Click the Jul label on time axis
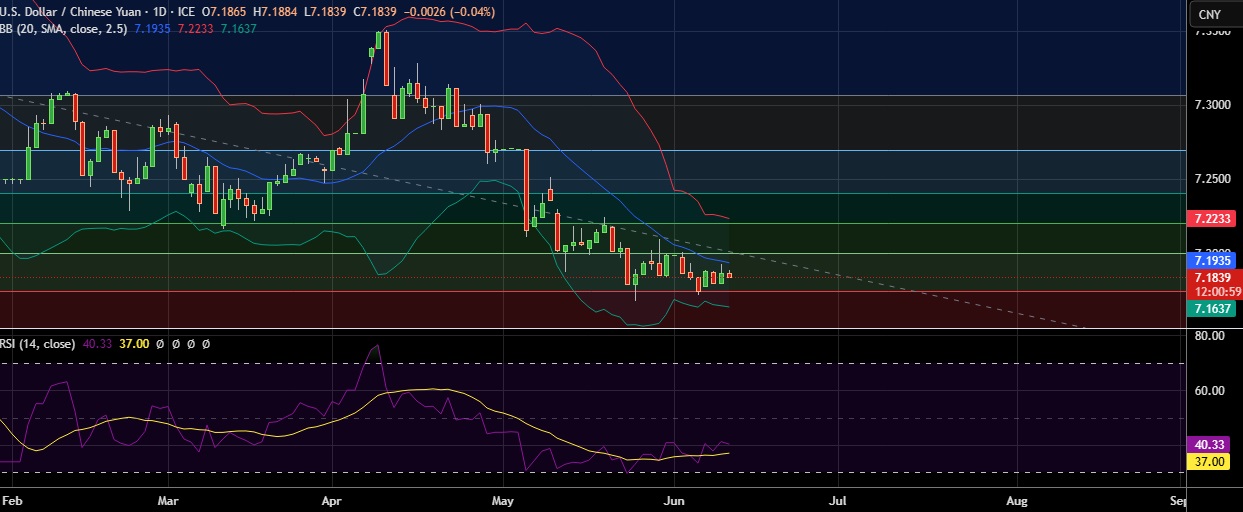This screenshot has height=512, width=1243. 837,499
